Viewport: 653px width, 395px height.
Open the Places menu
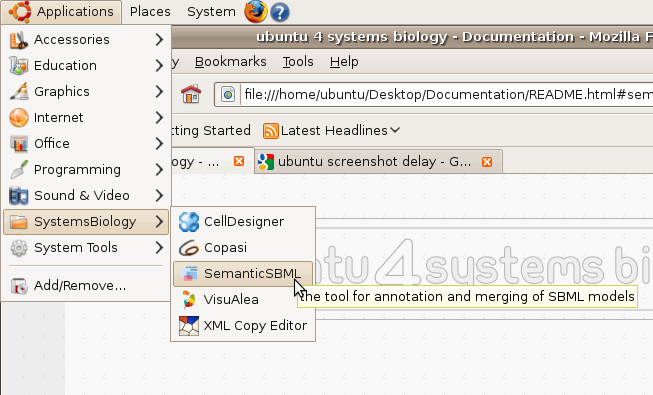pos(150,12)
